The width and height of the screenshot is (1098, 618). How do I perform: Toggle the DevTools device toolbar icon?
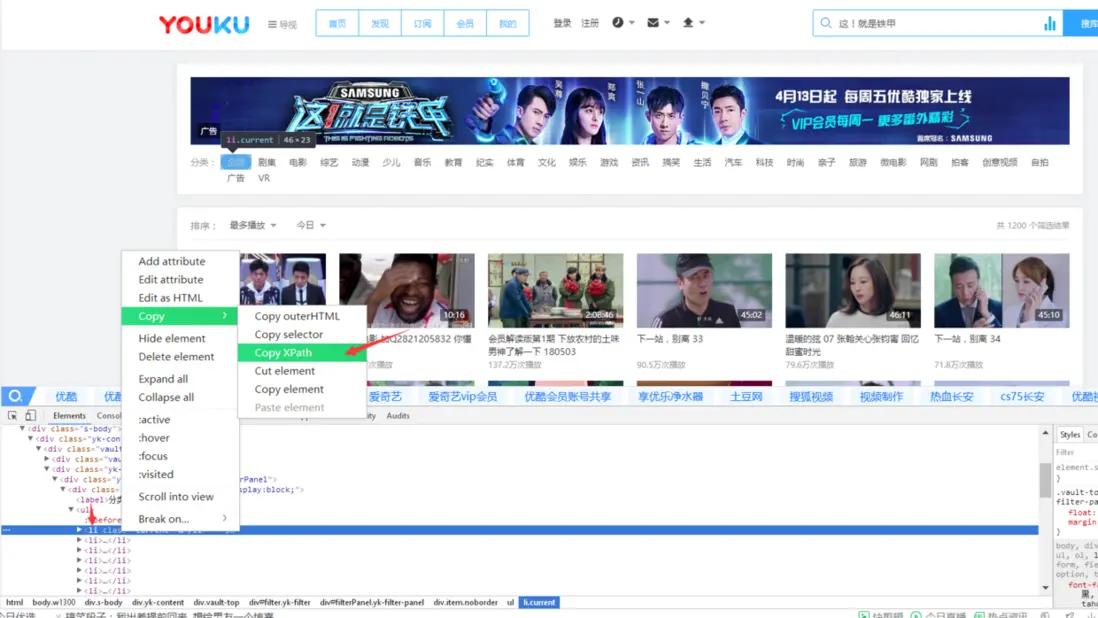pos(30,415)
